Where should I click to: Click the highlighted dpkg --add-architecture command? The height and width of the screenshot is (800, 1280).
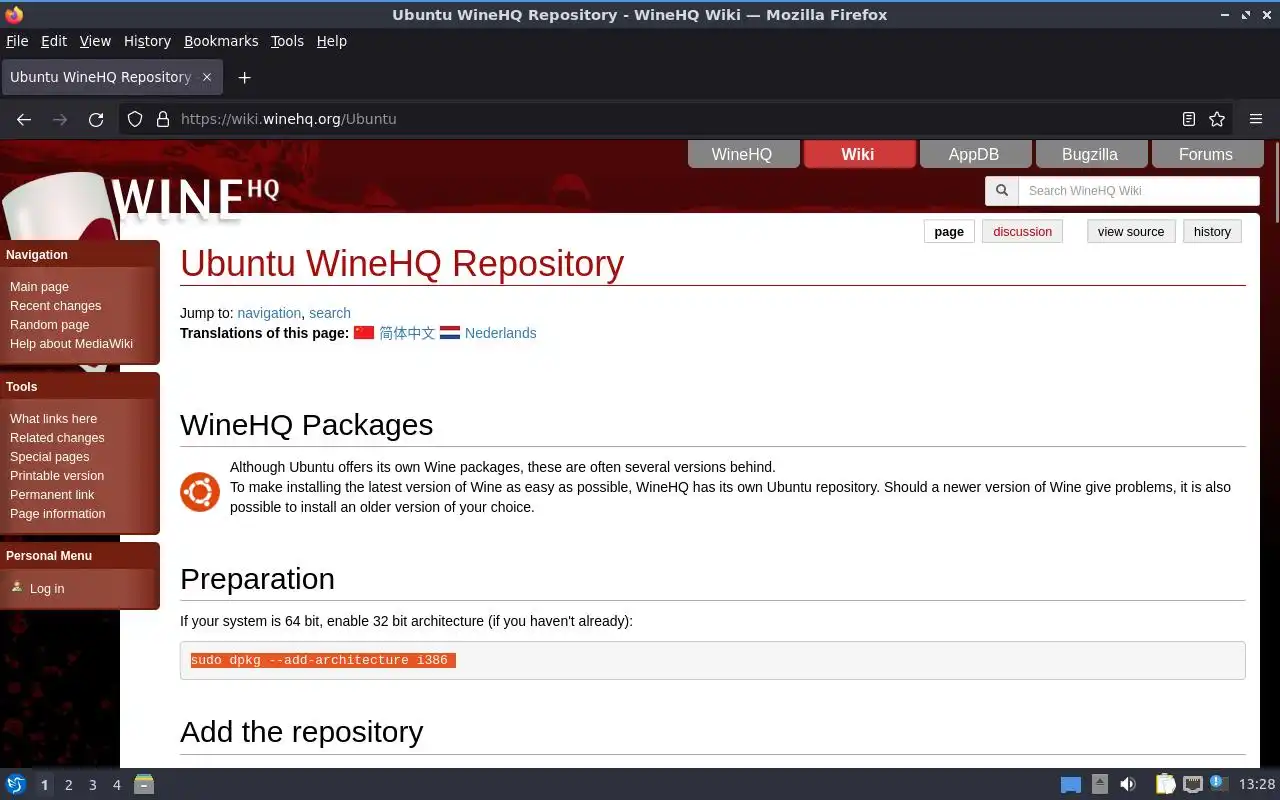[x=323, y=660]
